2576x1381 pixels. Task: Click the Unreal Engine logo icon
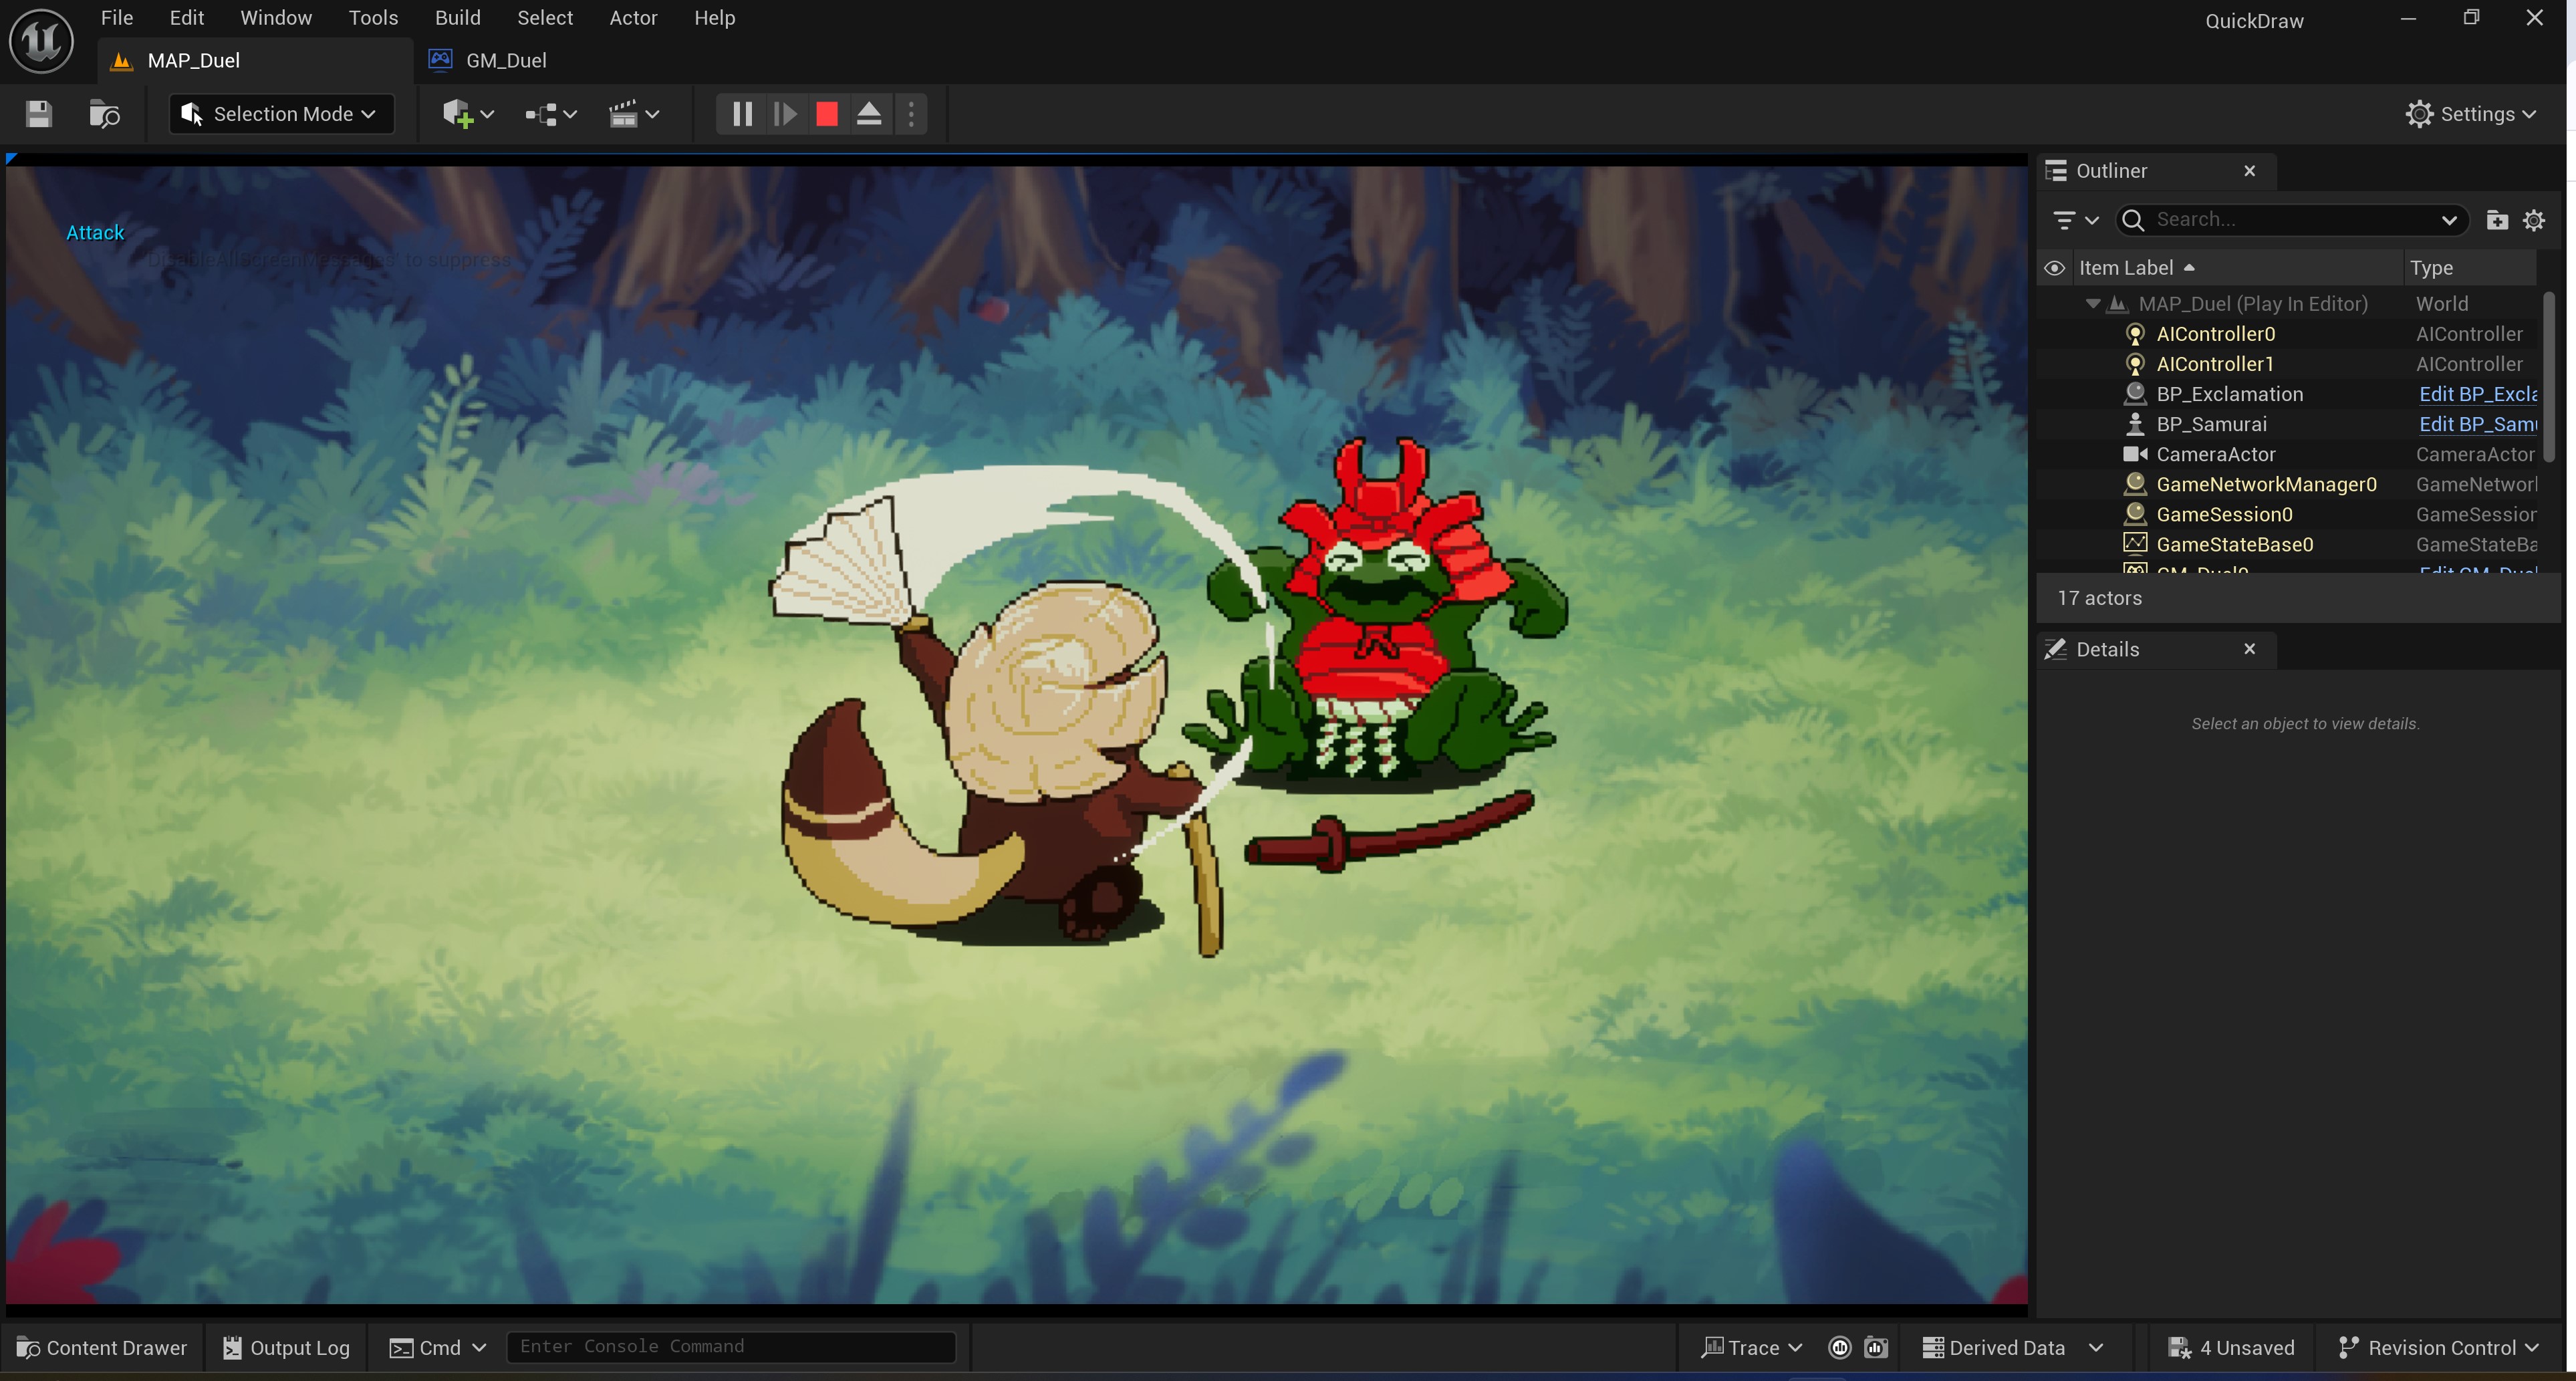(41, 41)
